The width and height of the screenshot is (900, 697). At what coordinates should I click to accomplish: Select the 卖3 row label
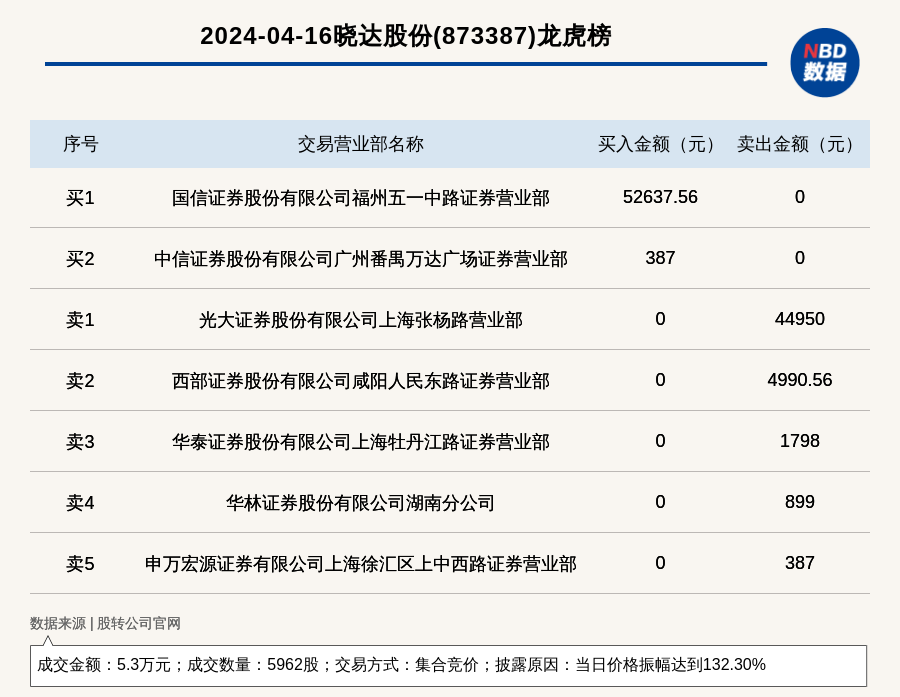pos(80,442)
